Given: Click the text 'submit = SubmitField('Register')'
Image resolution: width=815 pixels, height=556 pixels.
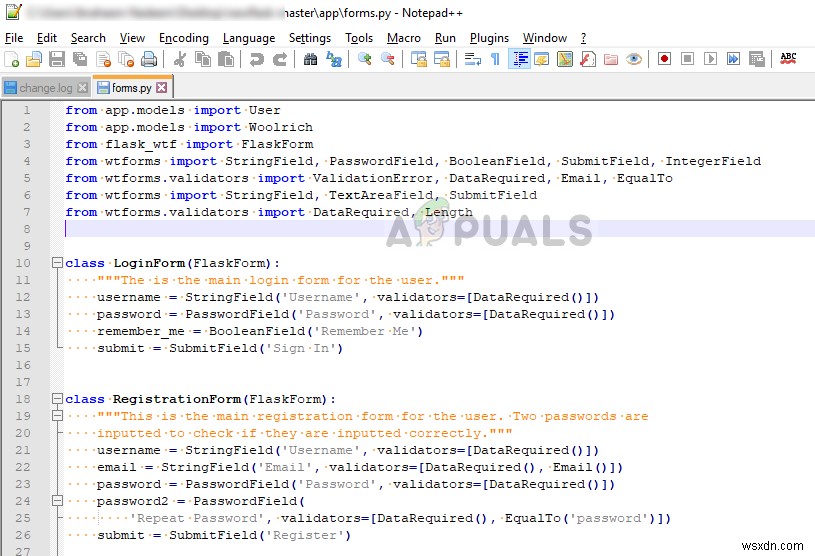Looking at the screenshot, I should 224,535.
